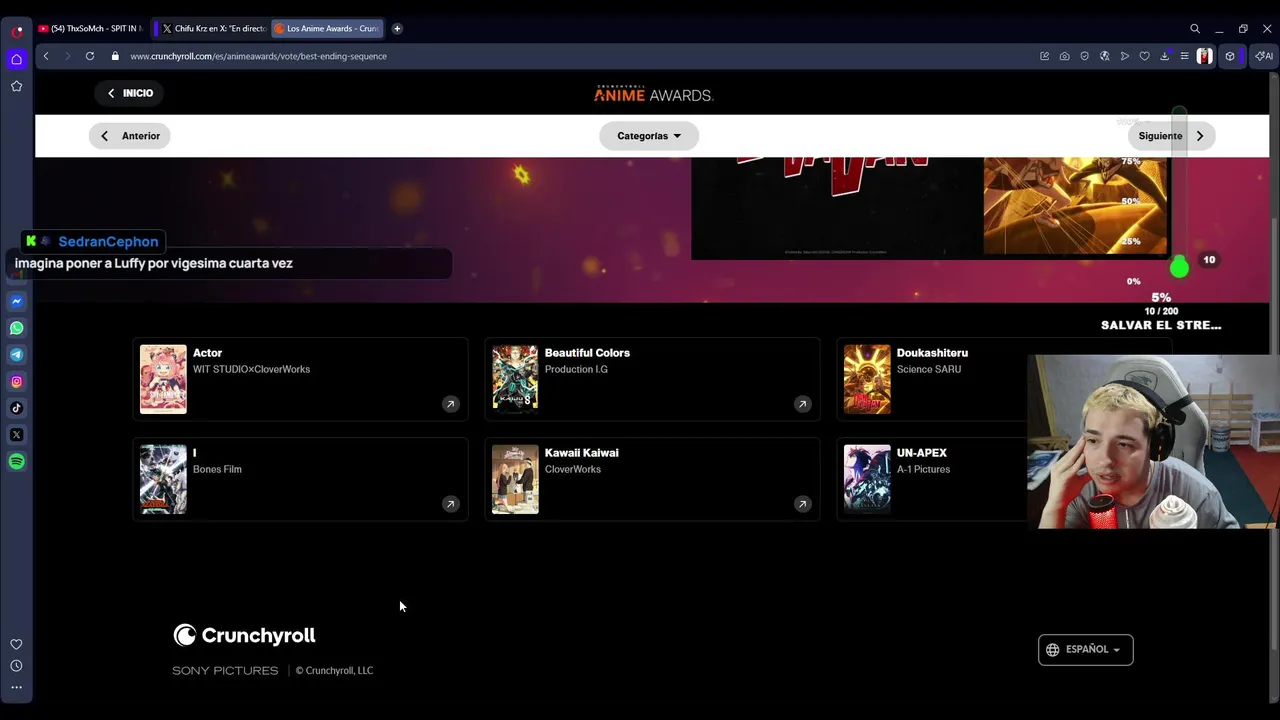
Task: Open the My Flow send arrow icon
Action: click(x=1124, y=56)
